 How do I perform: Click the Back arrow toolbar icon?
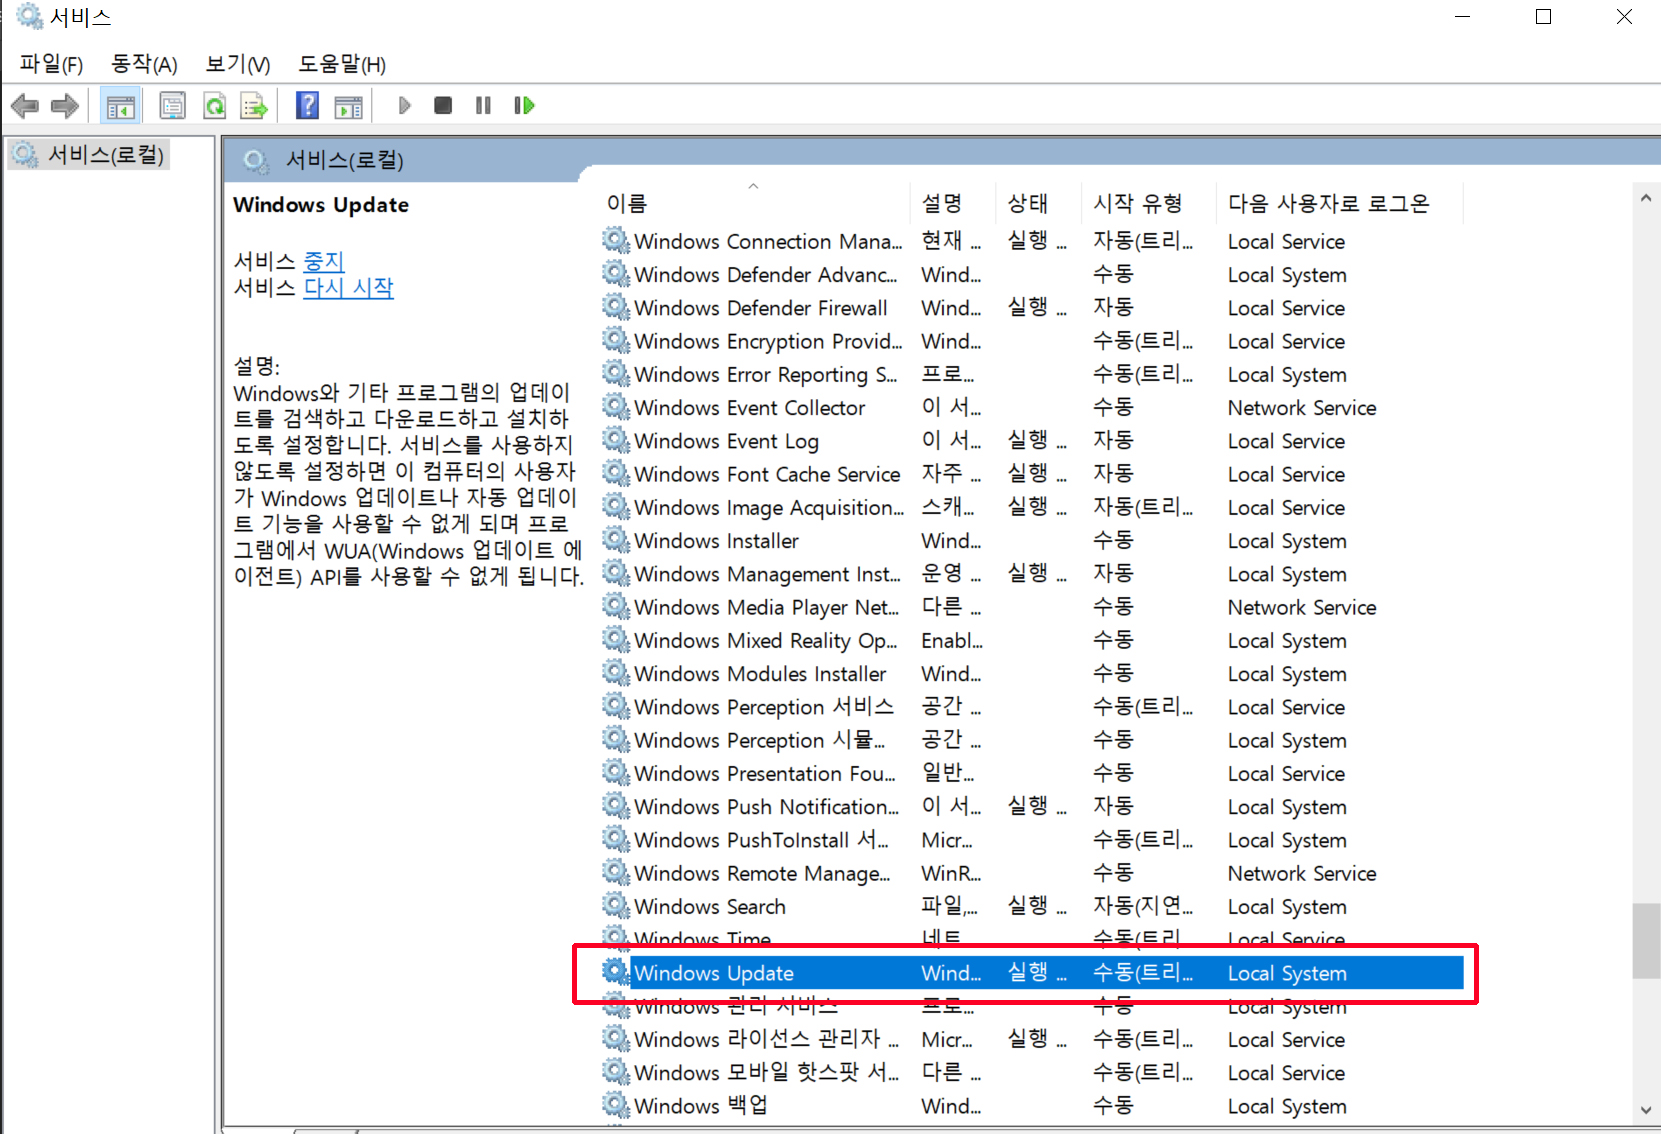pos(25,105)
